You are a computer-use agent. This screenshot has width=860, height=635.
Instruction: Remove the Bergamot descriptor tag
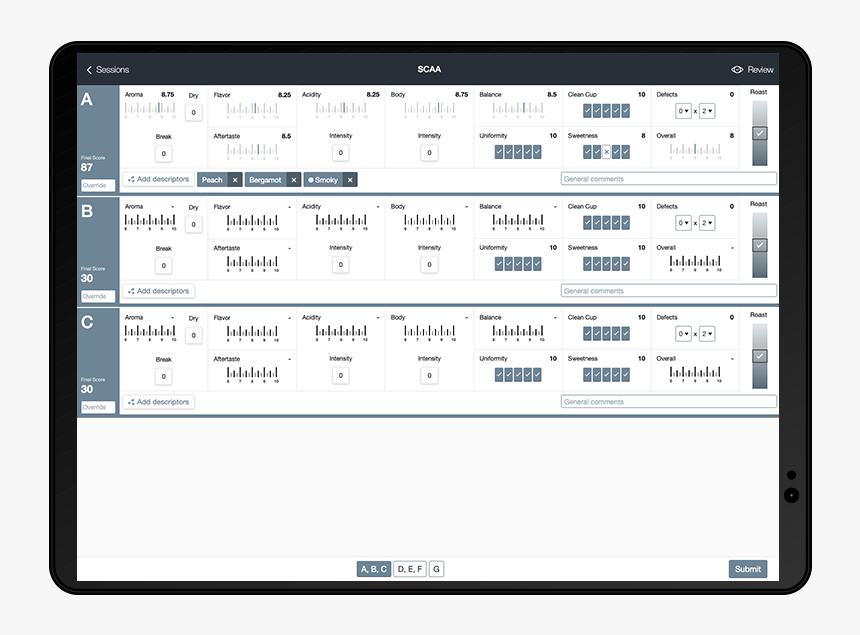293,180
